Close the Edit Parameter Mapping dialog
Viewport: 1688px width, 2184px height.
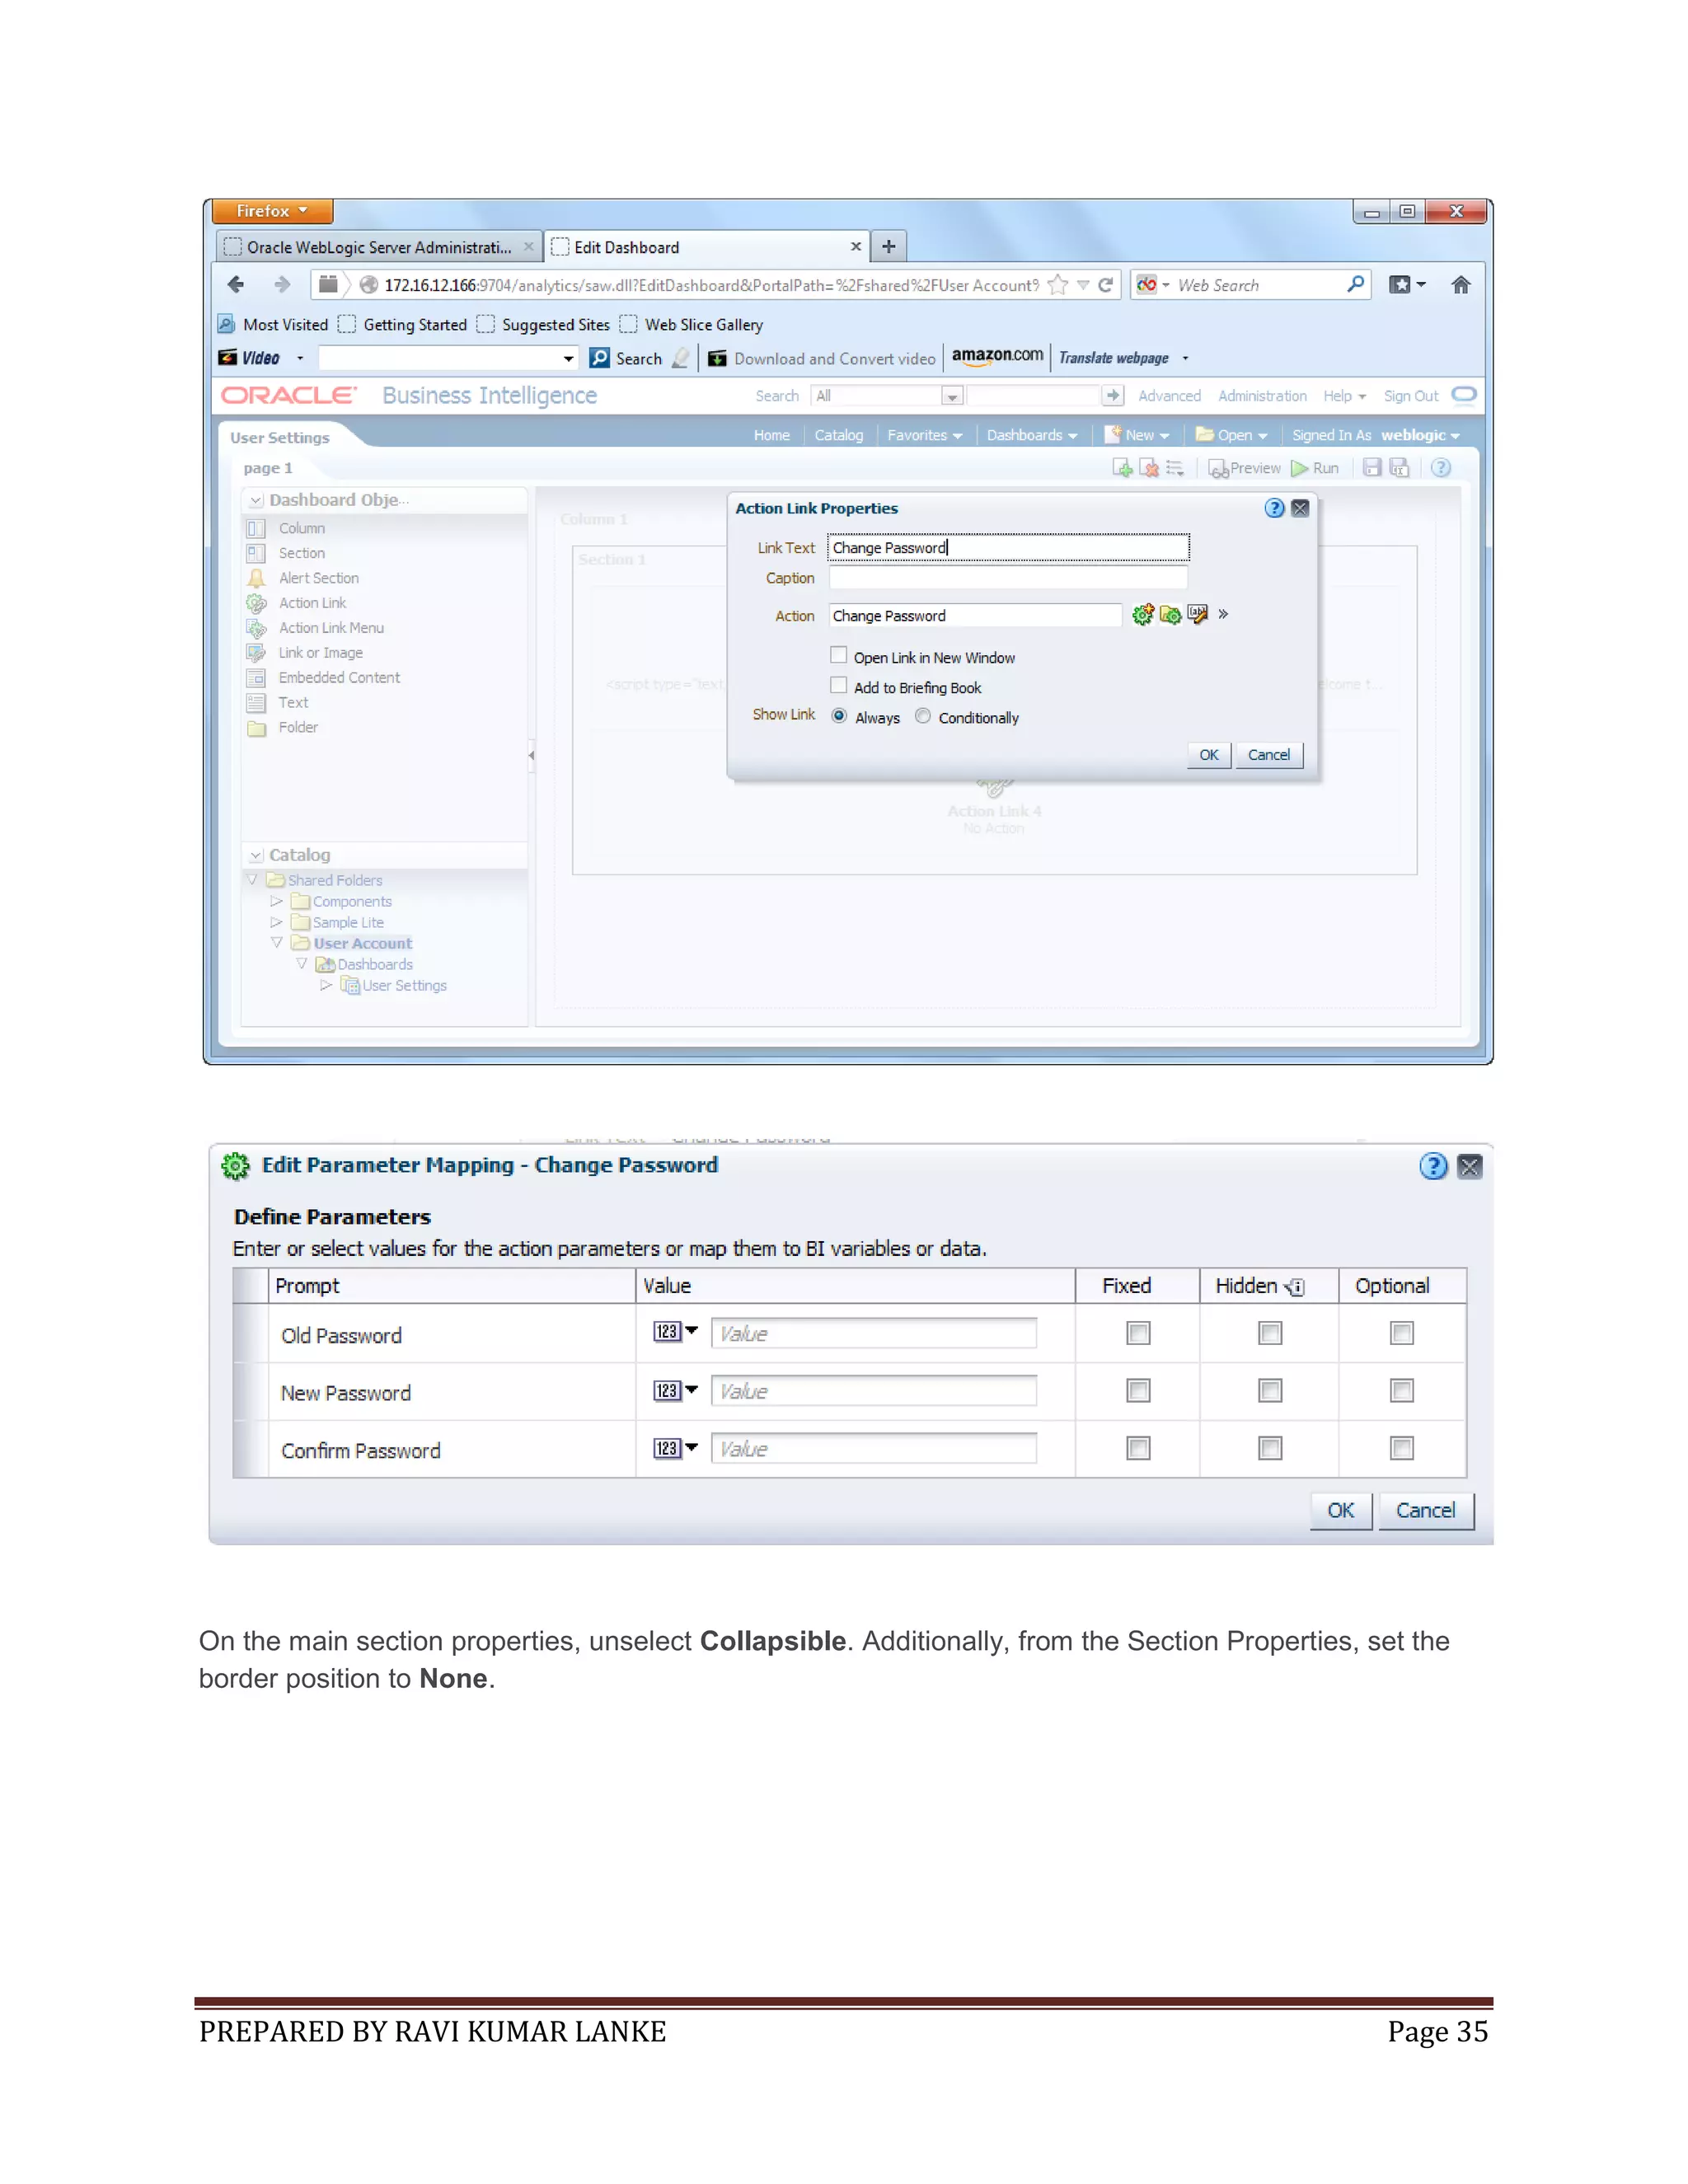(1470, 1166)
